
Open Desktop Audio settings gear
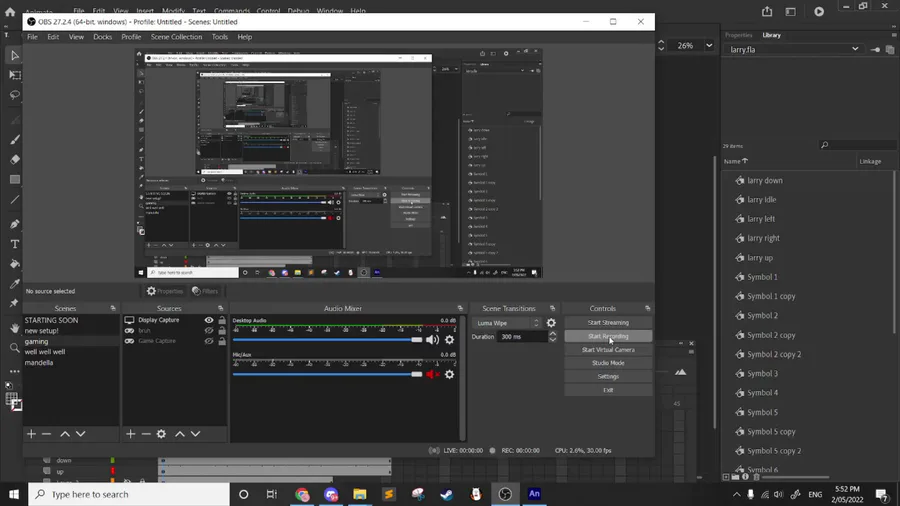(x=449, y=340)
